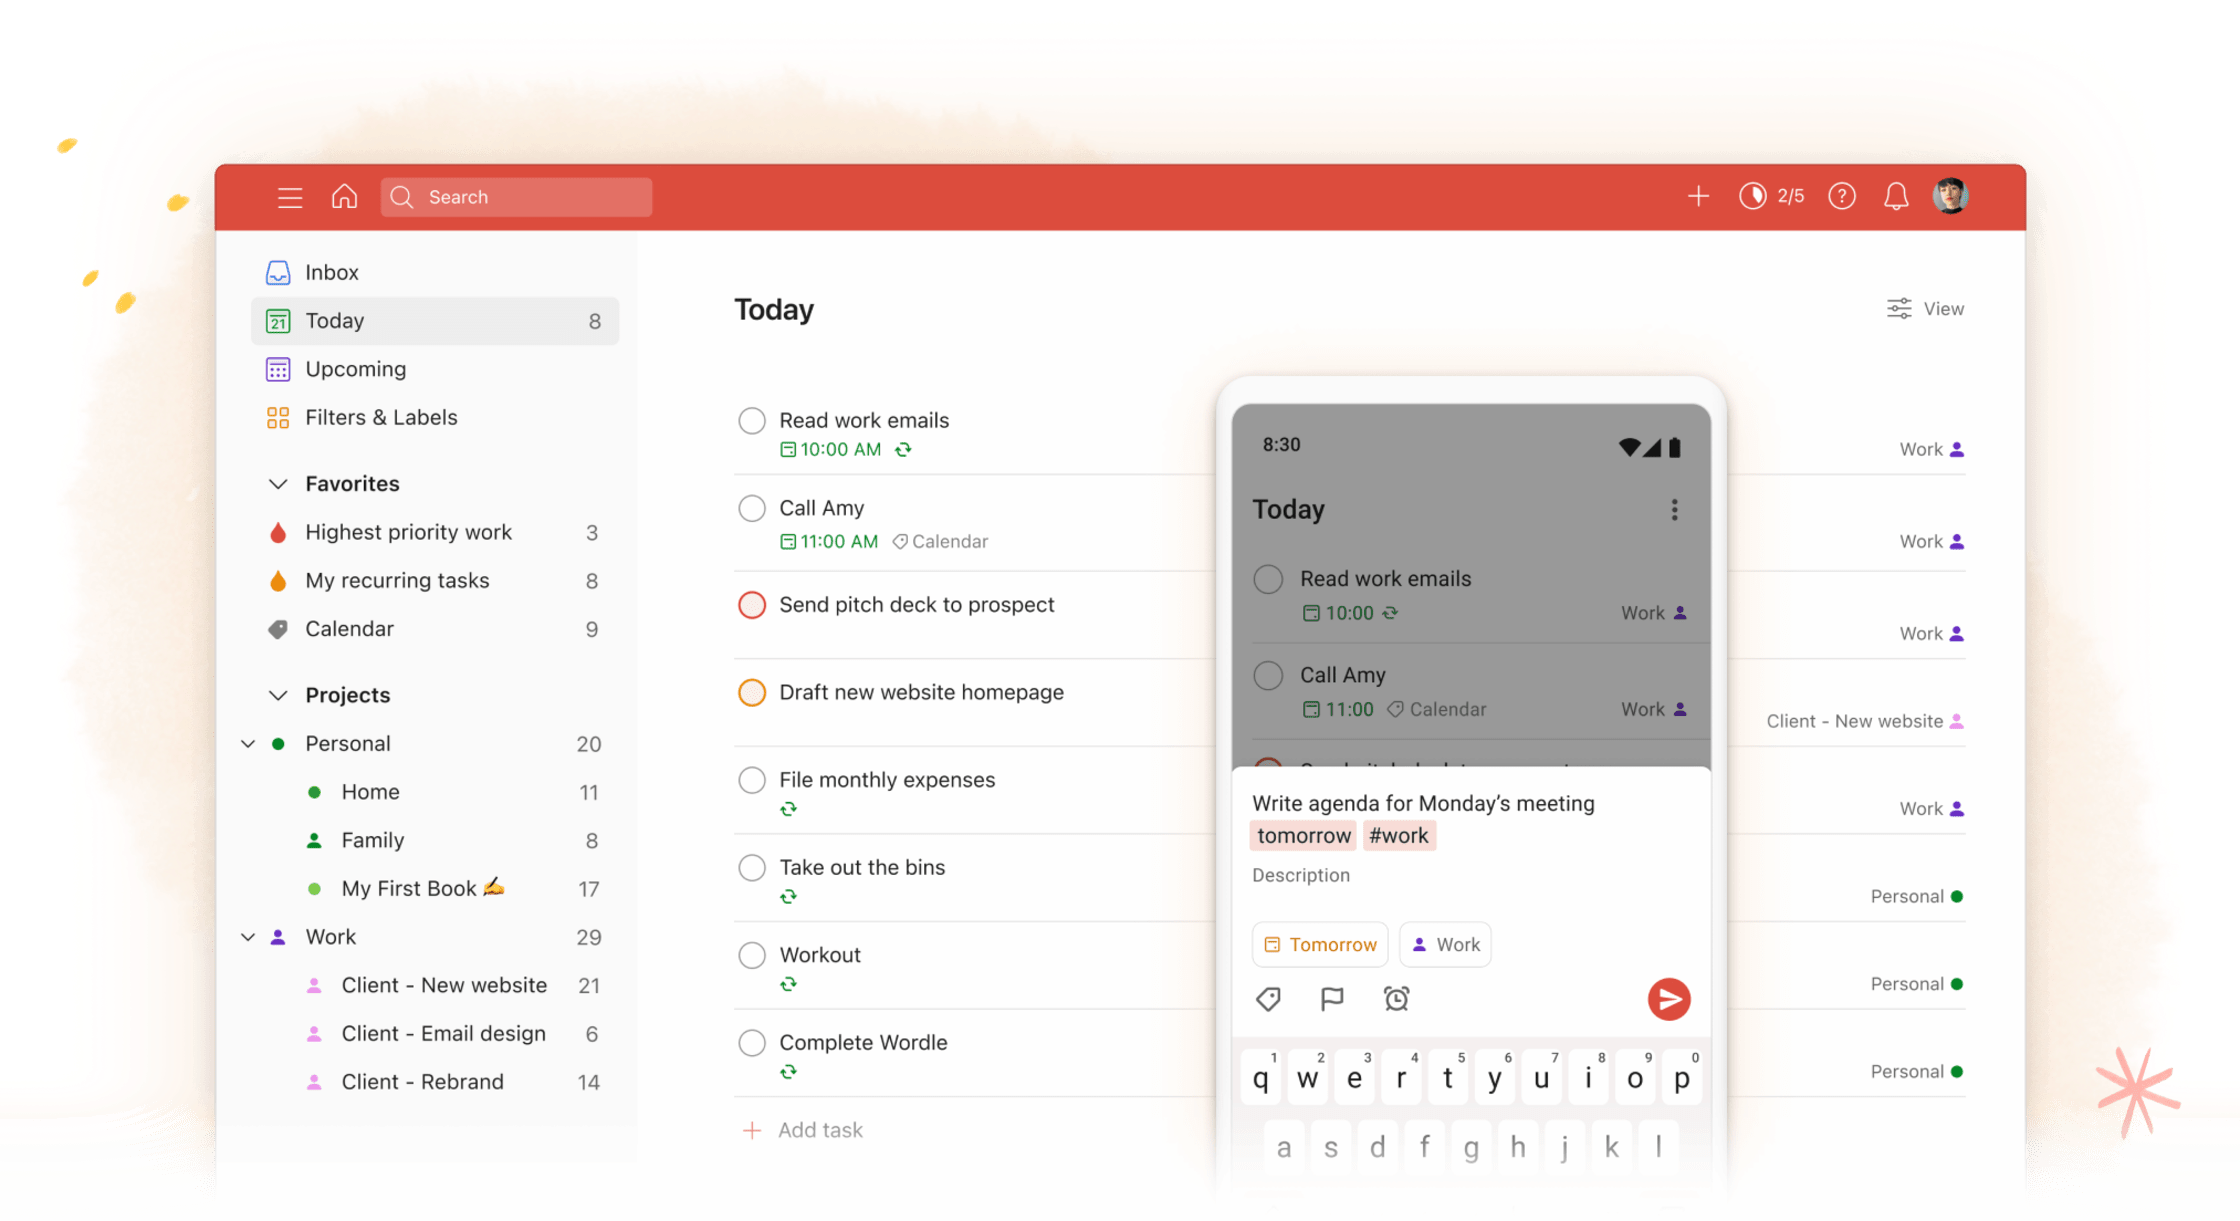Check off the Call Amy task on mobile

pyautogui.click(x=1269, y=675)
